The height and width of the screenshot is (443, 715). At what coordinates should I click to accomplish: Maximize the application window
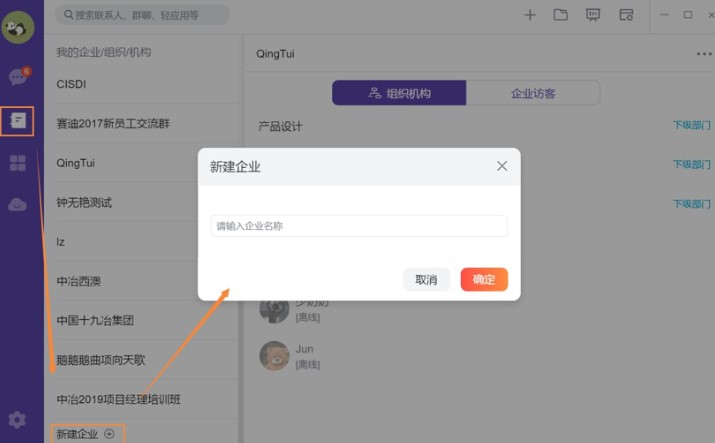click(688, 15)
